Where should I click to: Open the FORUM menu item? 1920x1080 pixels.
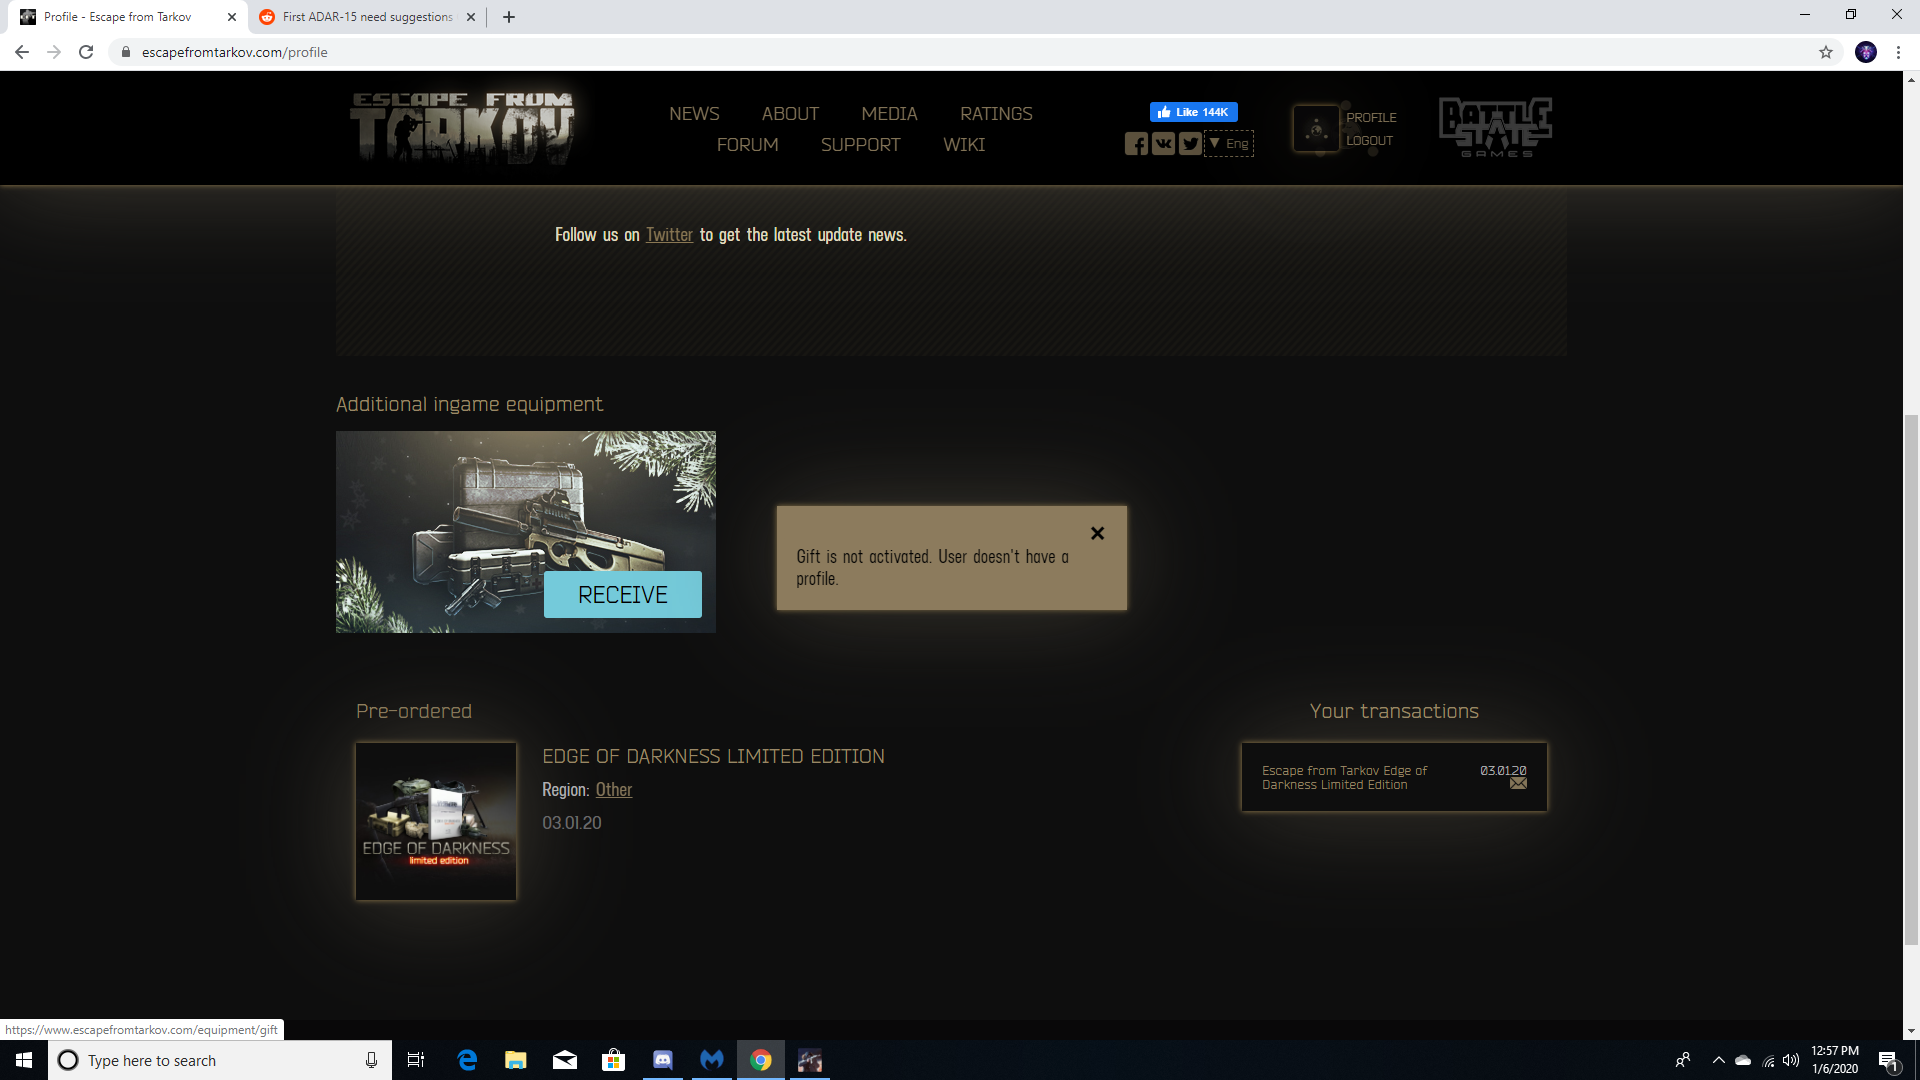coord(747,145)
